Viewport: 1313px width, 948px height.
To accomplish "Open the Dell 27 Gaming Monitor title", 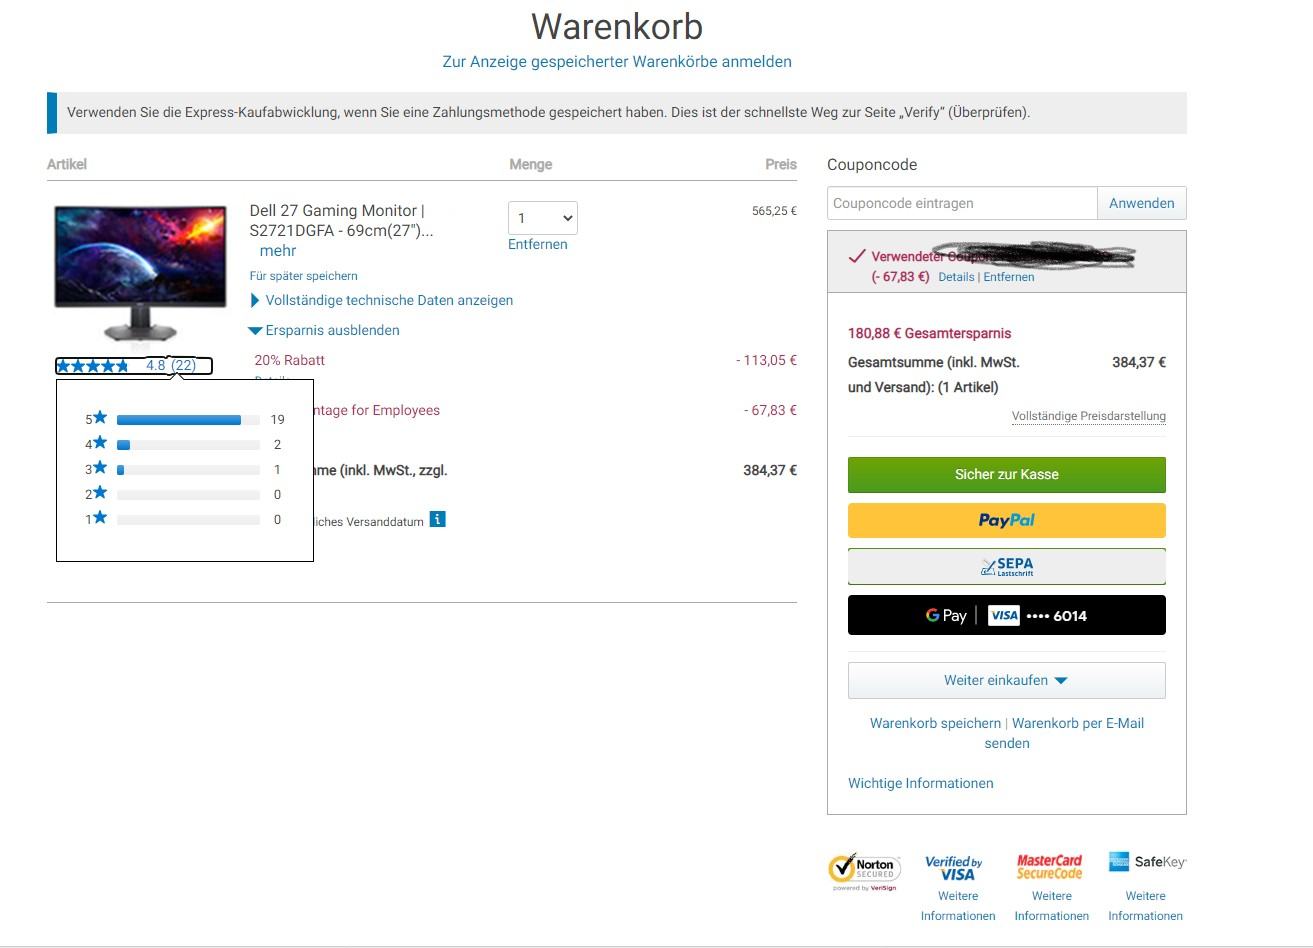I will 341,220.
